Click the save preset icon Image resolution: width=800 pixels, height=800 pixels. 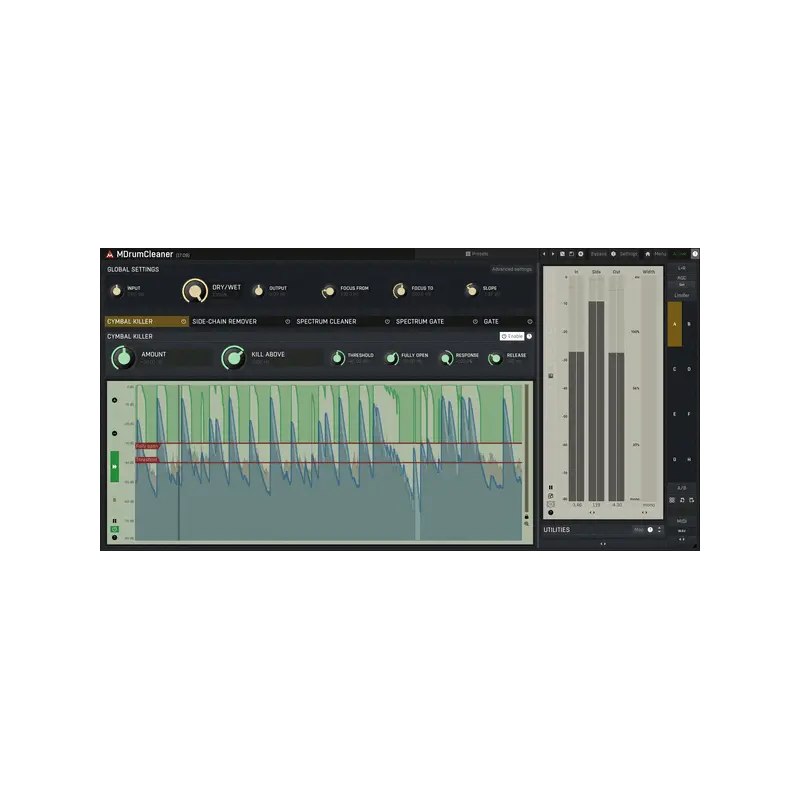(571, 254)
